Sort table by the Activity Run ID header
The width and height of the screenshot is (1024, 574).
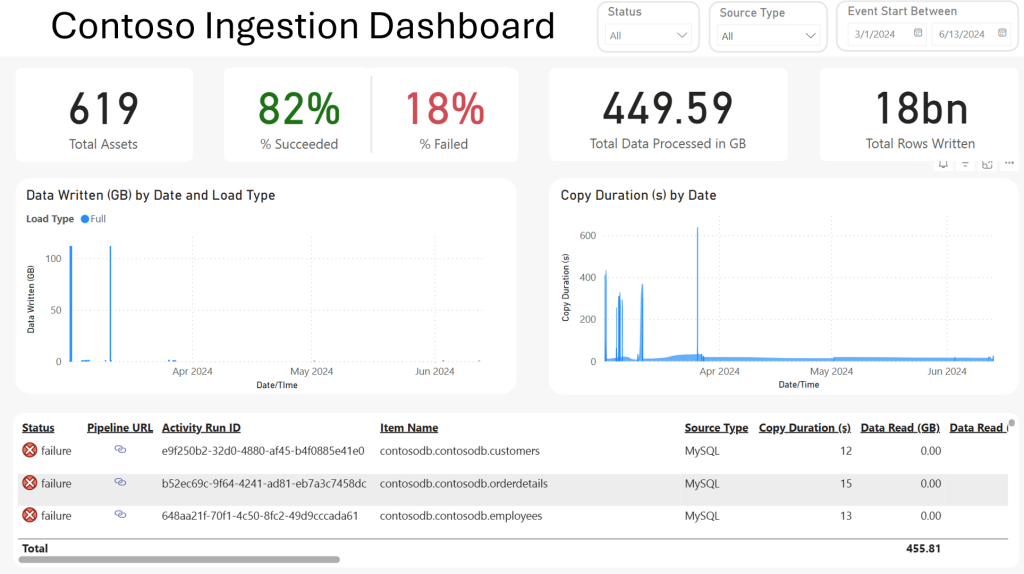pyautogui.click(x=201, y=428)
